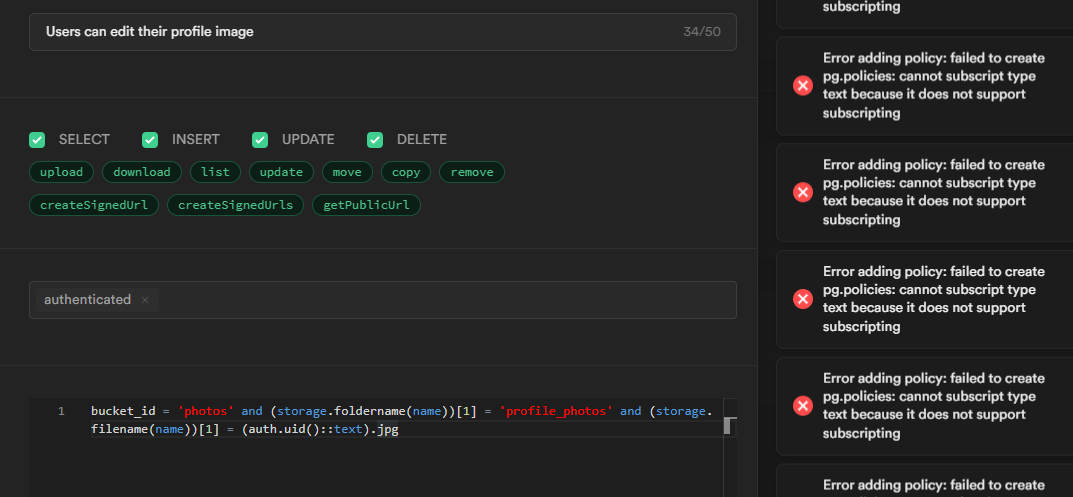Select the getPublicUrl tag
Viewport: 1073px width, 497px height.
367,205
